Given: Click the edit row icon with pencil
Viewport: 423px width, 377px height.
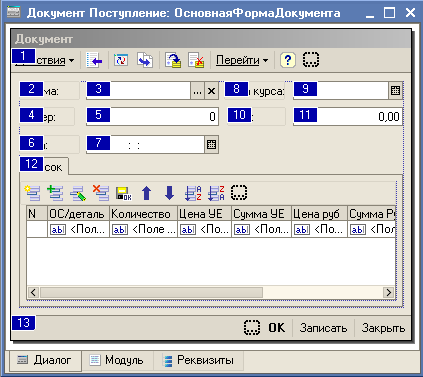Looking at the screenshot, I should click(x=78, y=193).
